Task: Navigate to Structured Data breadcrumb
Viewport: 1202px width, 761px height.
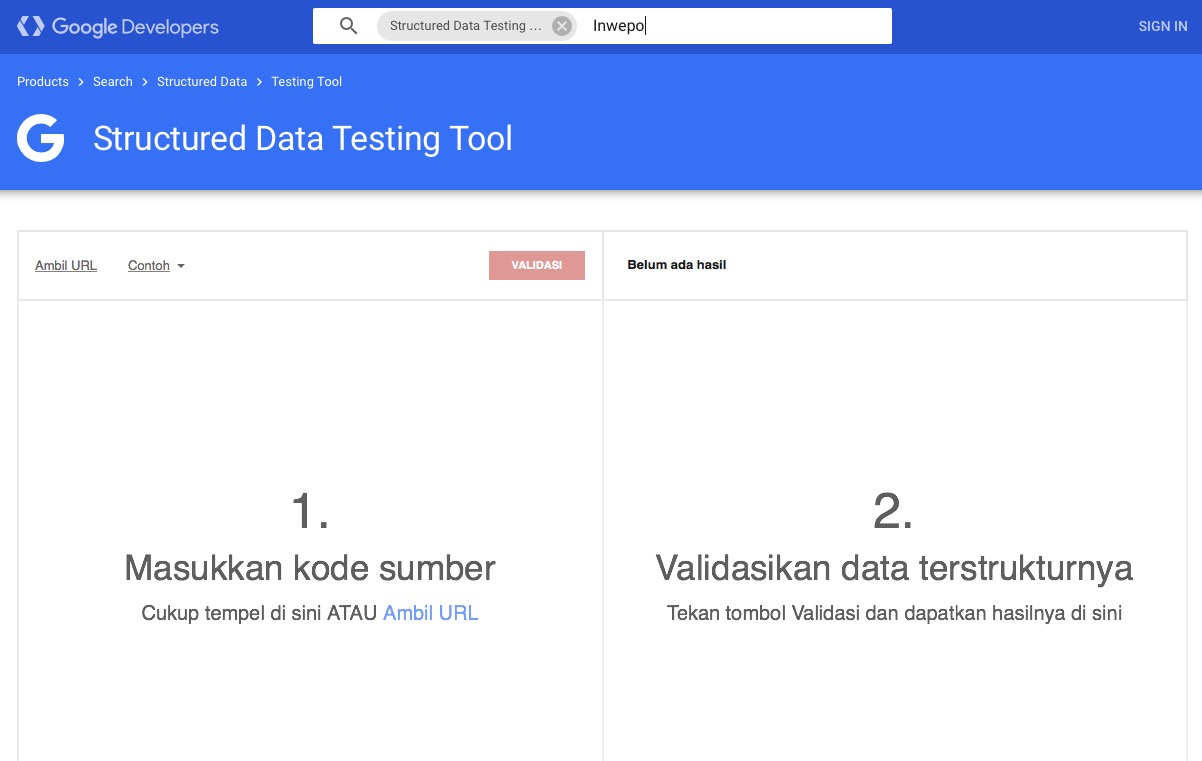Action: (202, 82)
